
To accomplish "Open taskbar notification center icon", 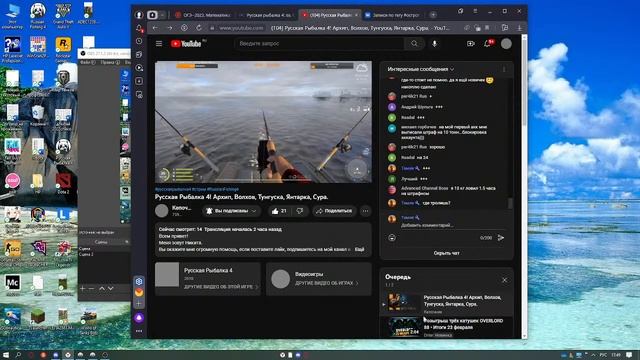I will click(630, 355).
